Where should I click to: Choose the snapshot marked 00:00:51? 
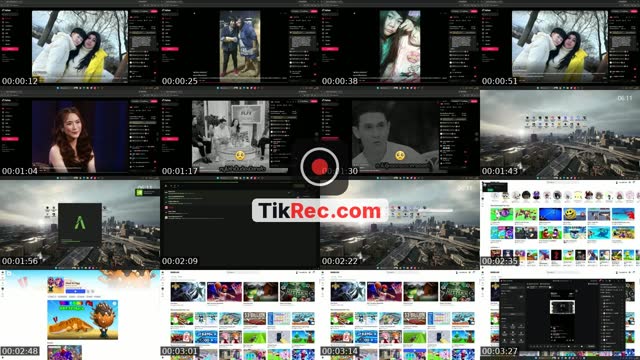click(560, 45)
